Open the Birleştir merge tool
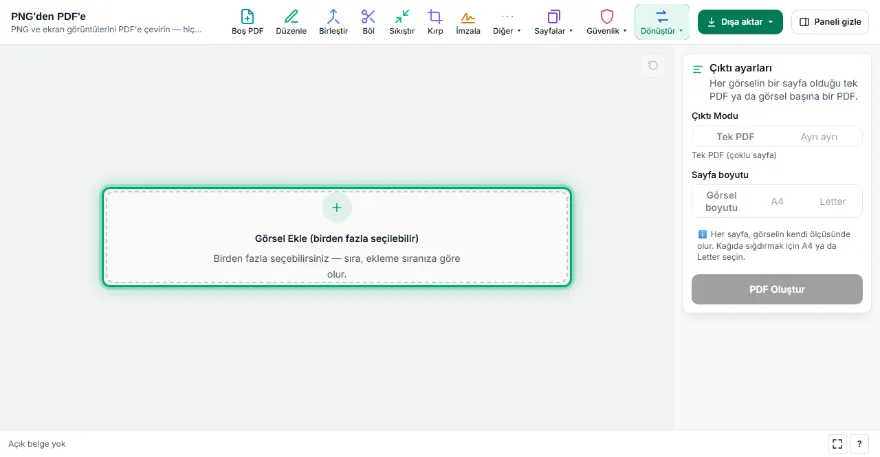 coord(333,22)
